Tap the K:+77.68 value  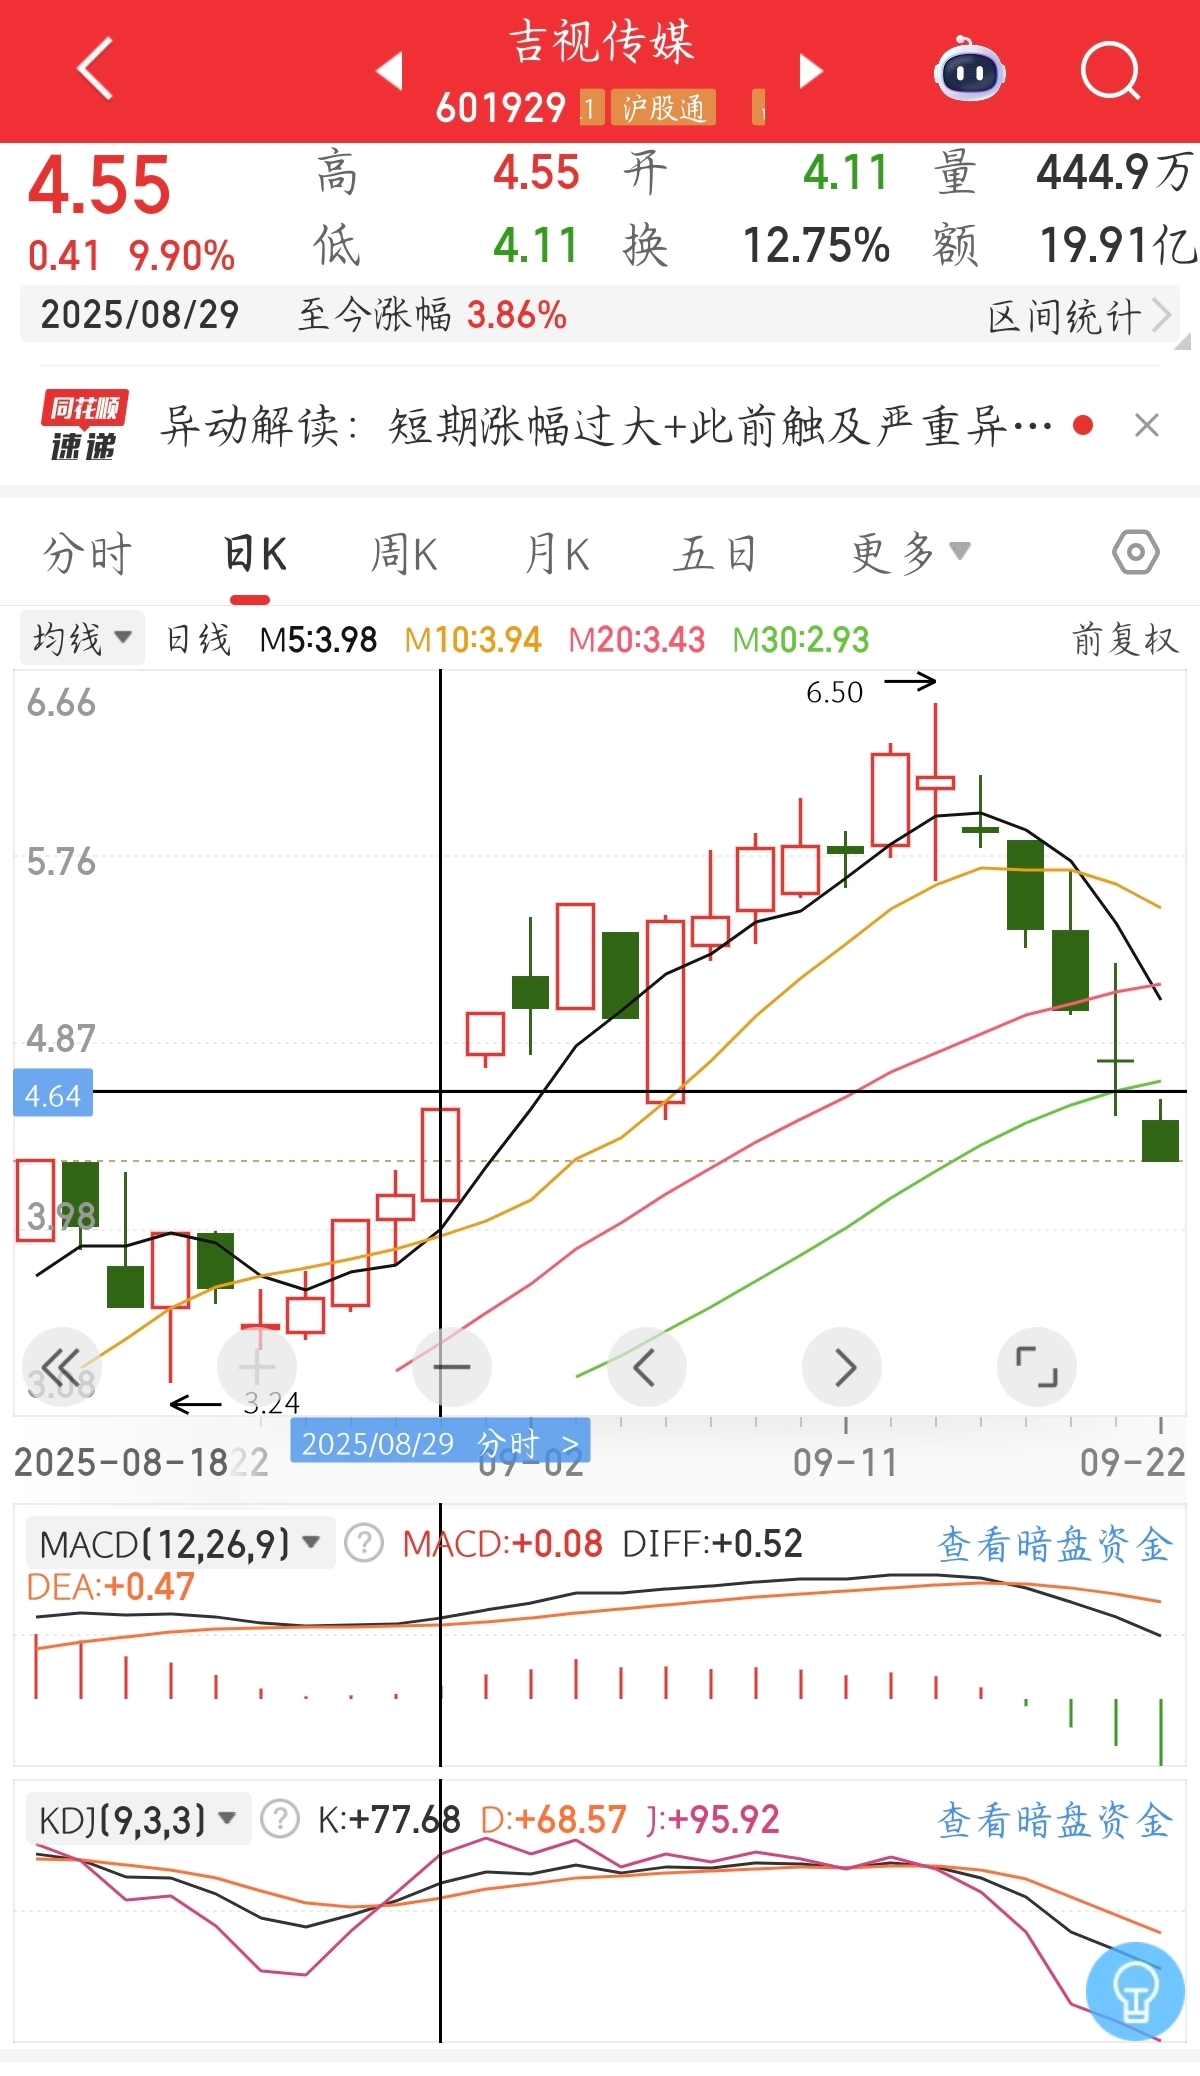(388, 1819)
